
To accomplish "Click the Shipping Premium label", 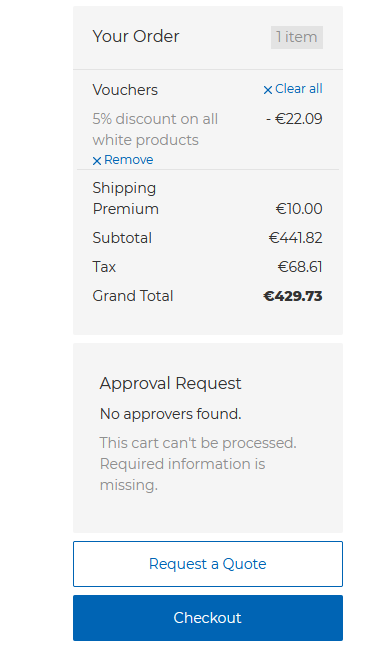I will coord(126,198).
